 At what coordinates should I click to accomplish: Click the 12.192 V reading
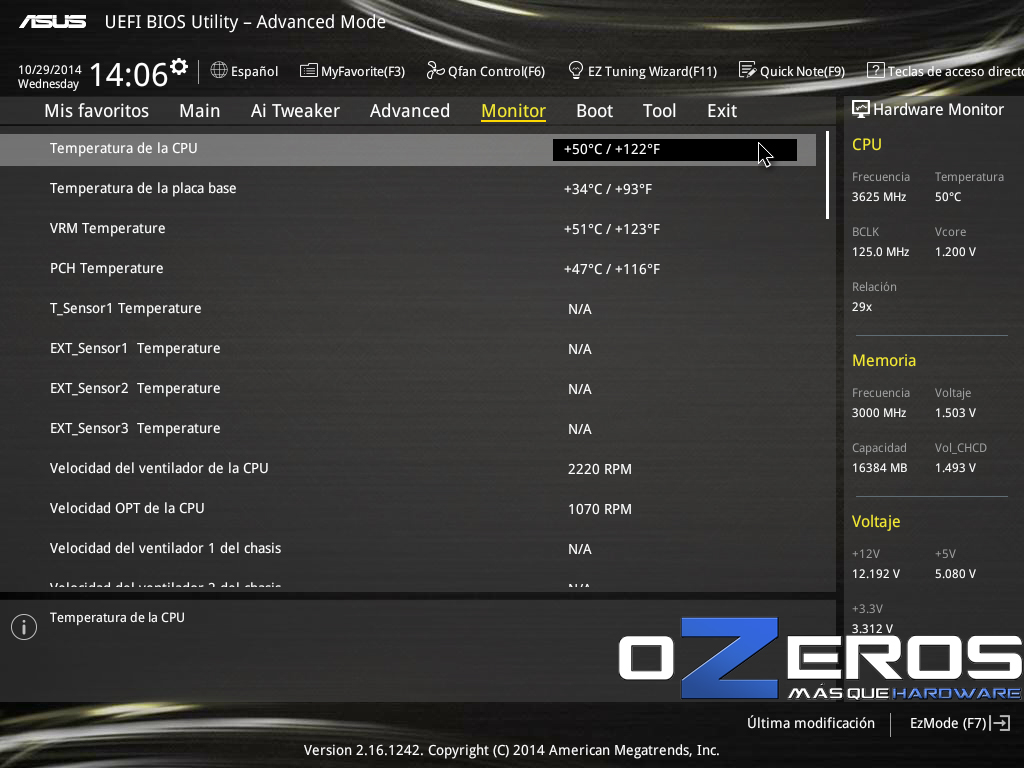(x=876, y=573)
